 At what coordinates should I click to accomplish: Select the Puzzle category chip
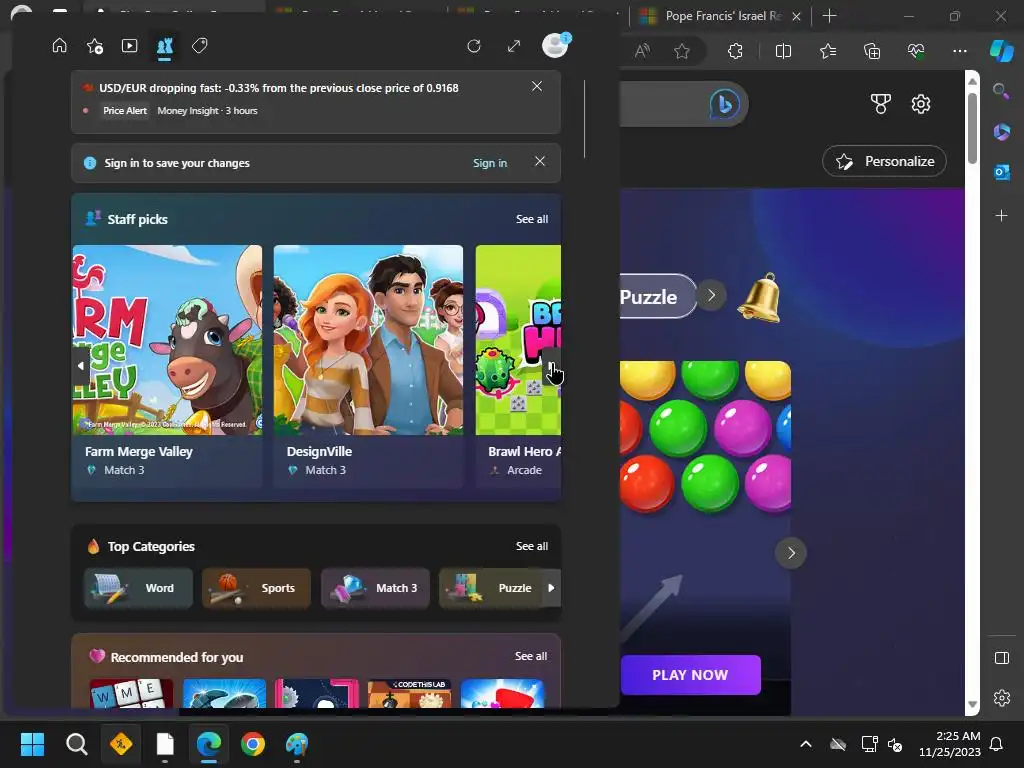(491, 588)
